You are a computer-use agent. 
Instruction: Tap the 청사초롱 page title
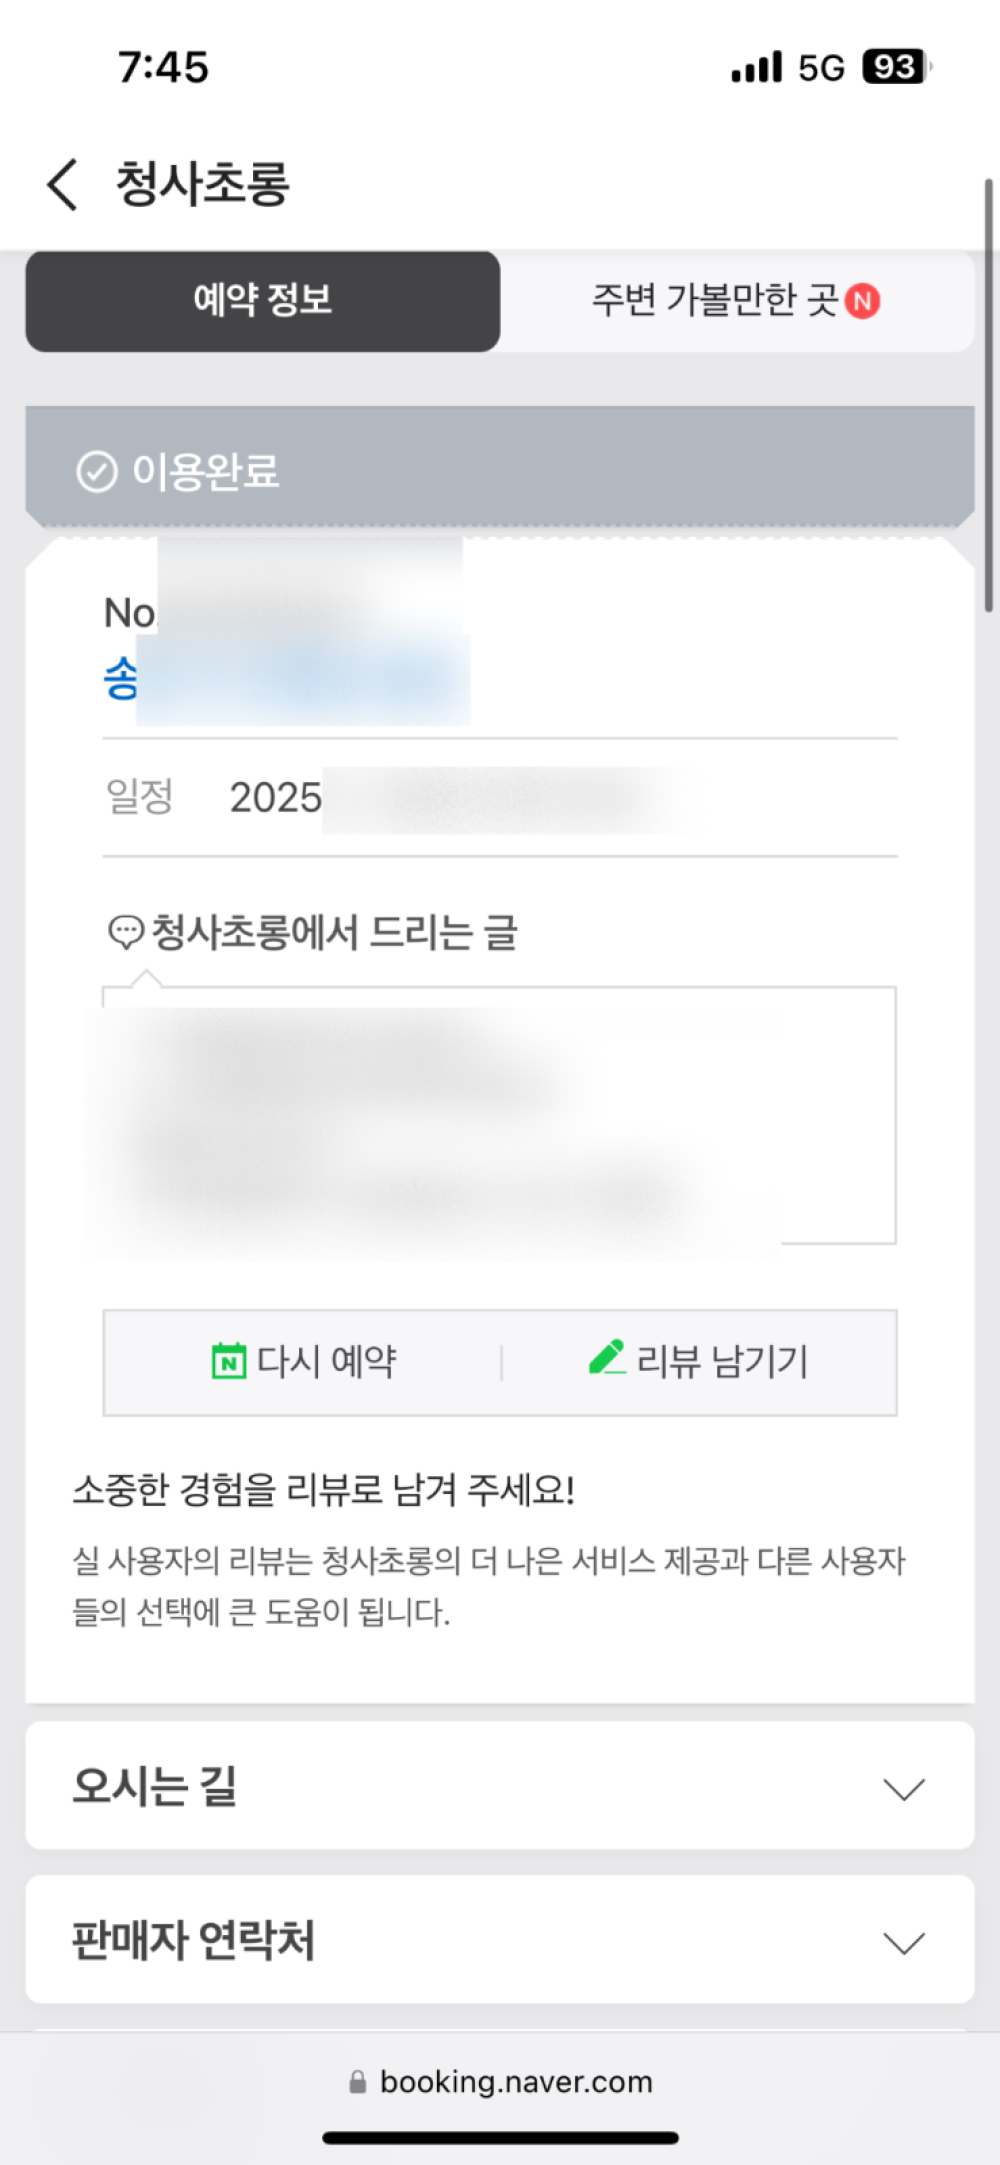pos(203,185)
